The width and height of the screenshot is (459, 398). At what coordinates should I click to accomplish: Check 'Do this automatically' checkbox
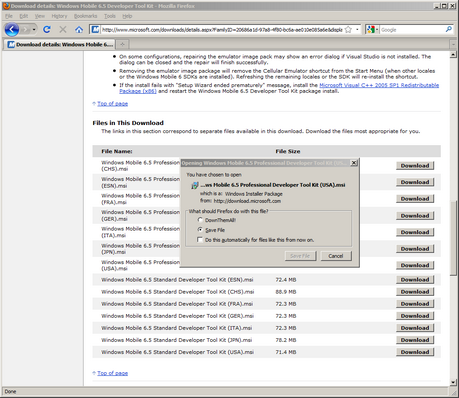[200, 240]
